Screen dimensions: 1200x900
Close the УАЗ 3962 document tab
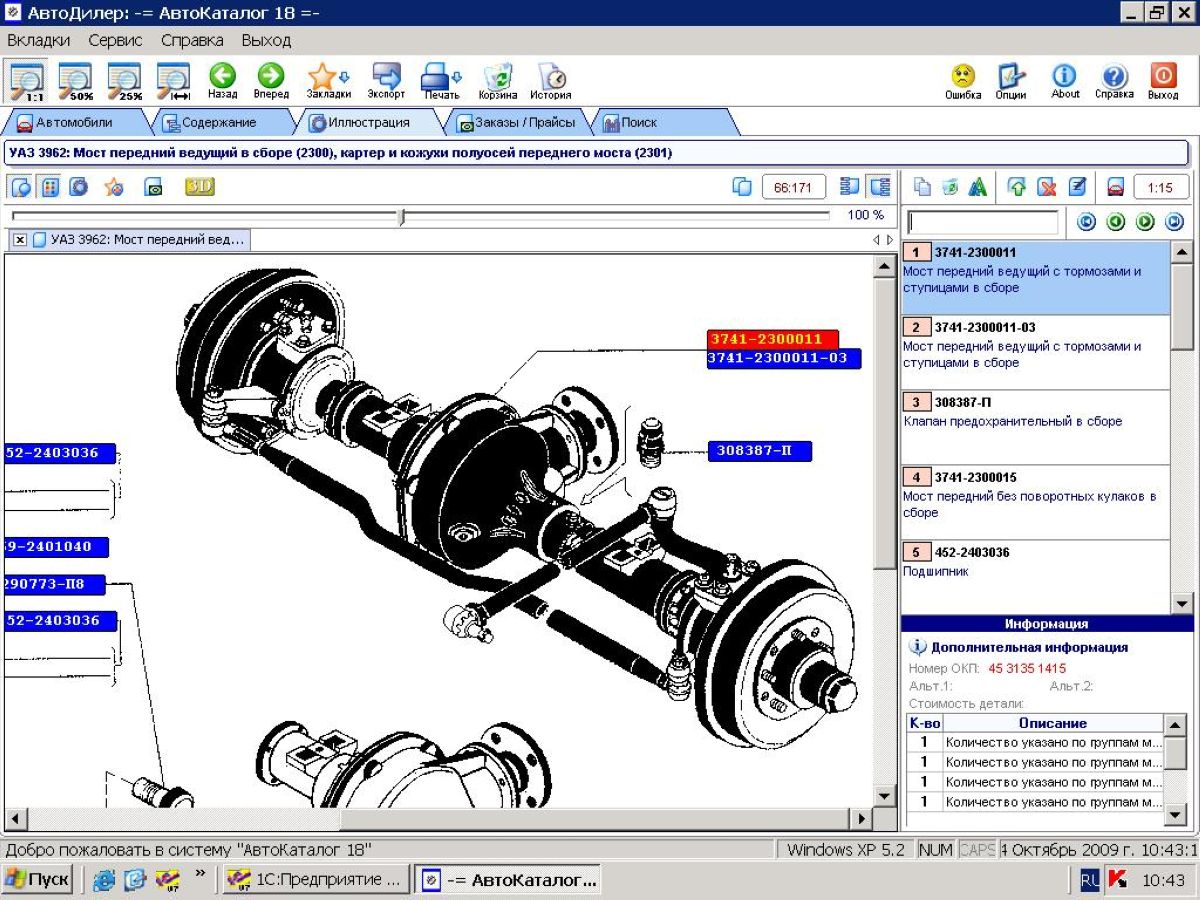[x=20, y=240]
